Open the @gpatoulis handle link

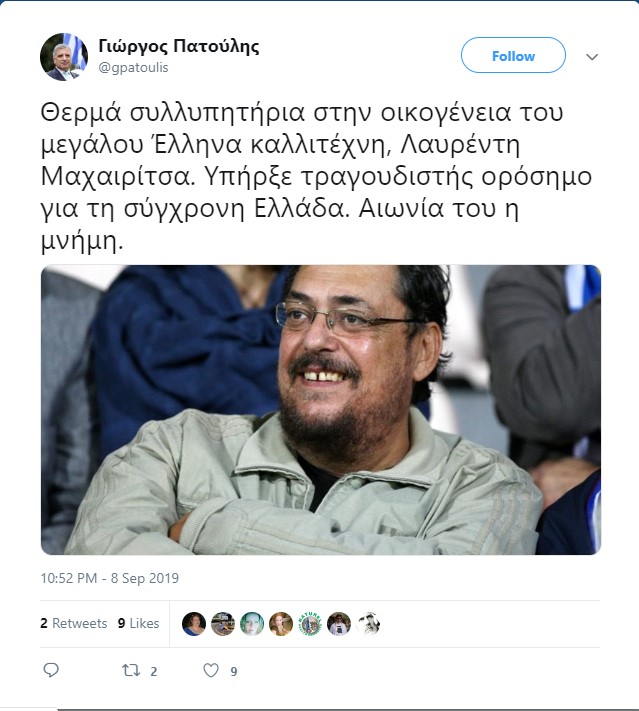[133, 68]
